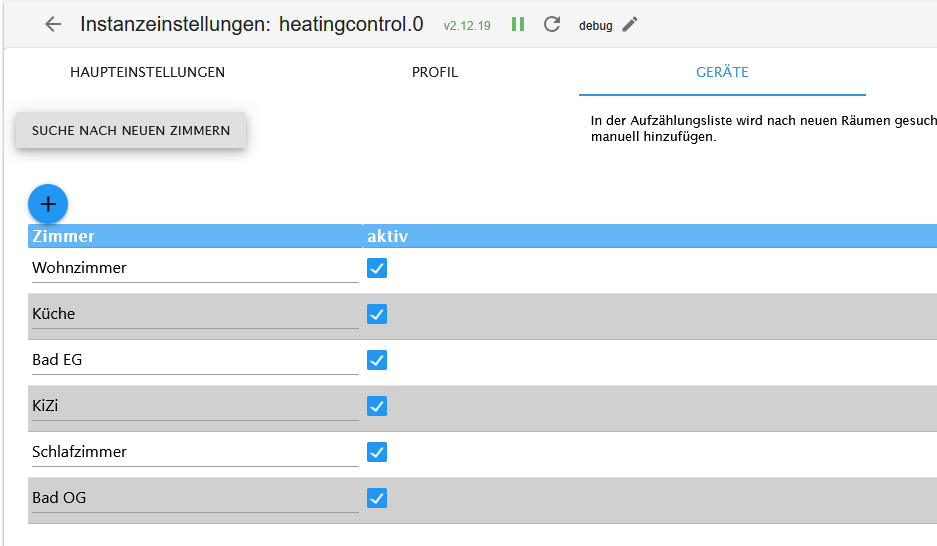Disable the KiZi room checkbox

click(x=377, y=406)
